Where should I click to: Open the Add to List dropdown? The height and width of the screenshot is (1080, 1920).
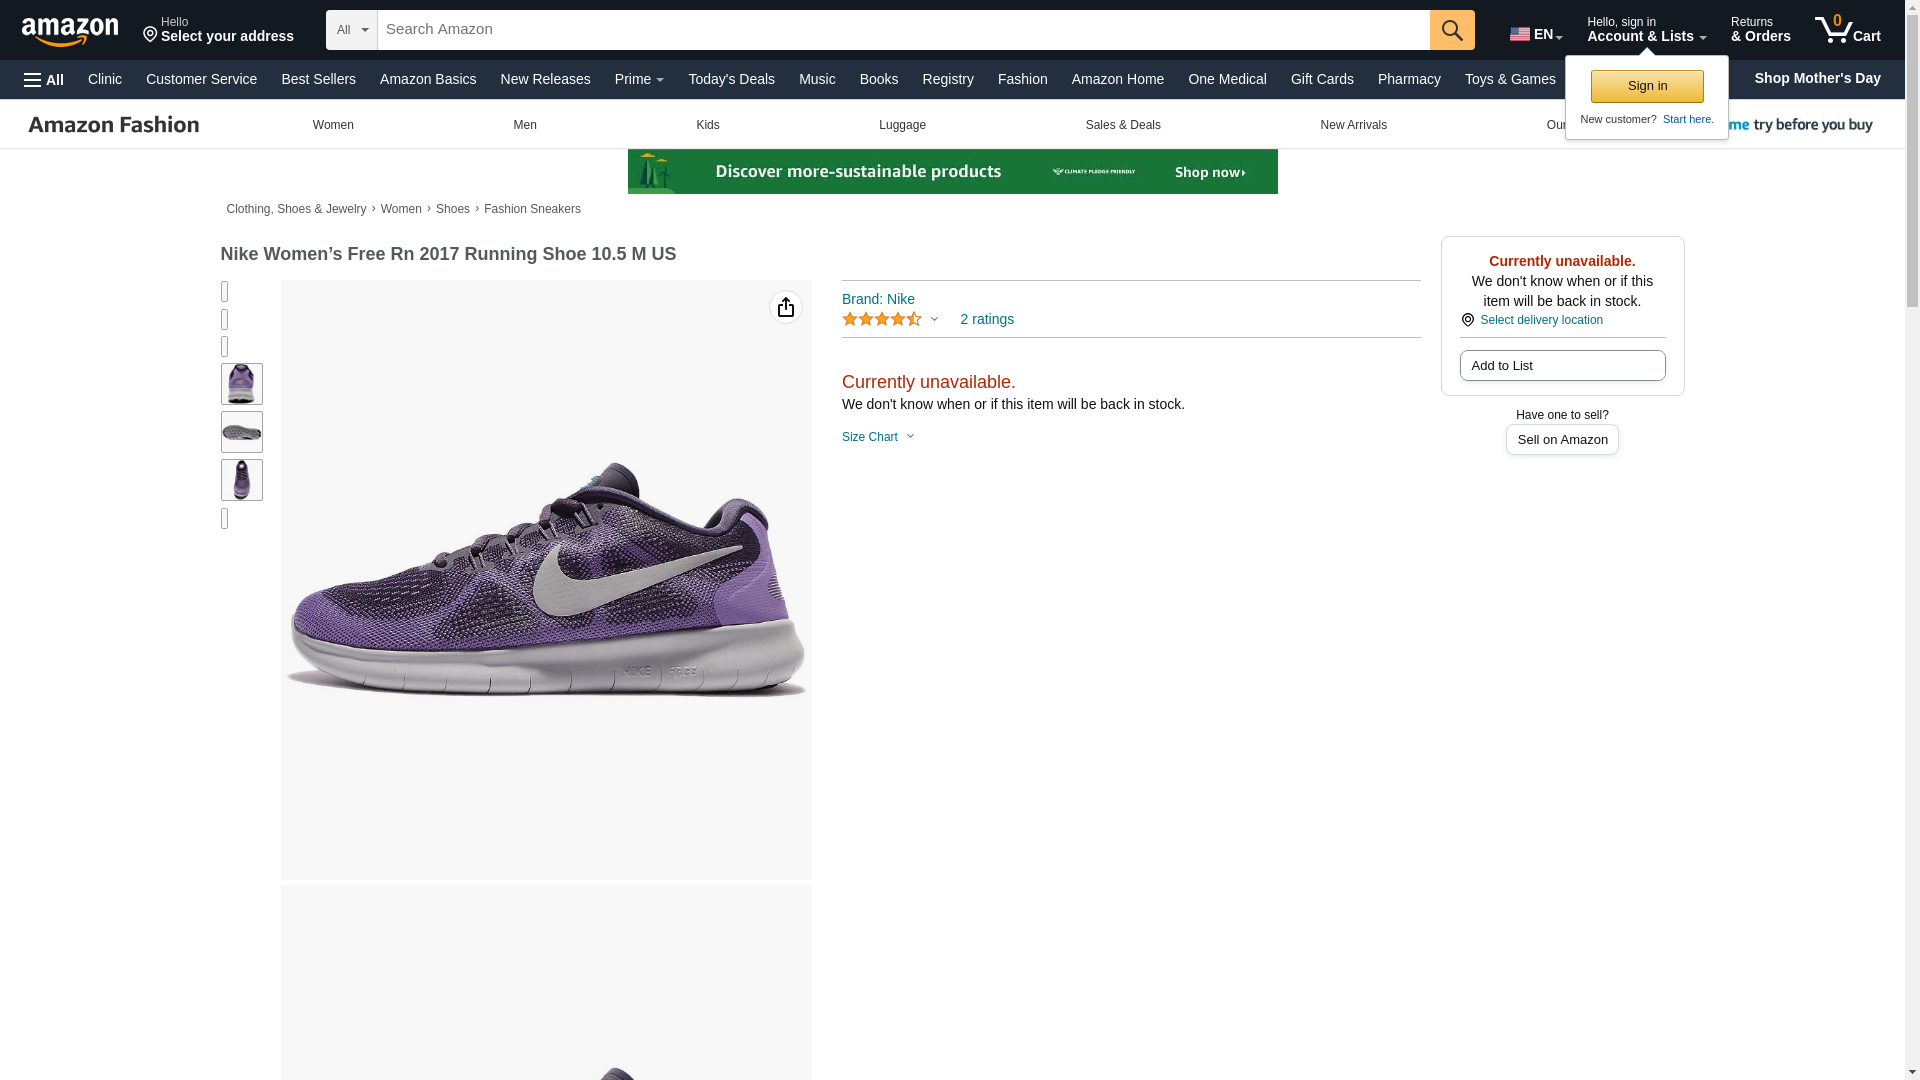coord(1562,366)
